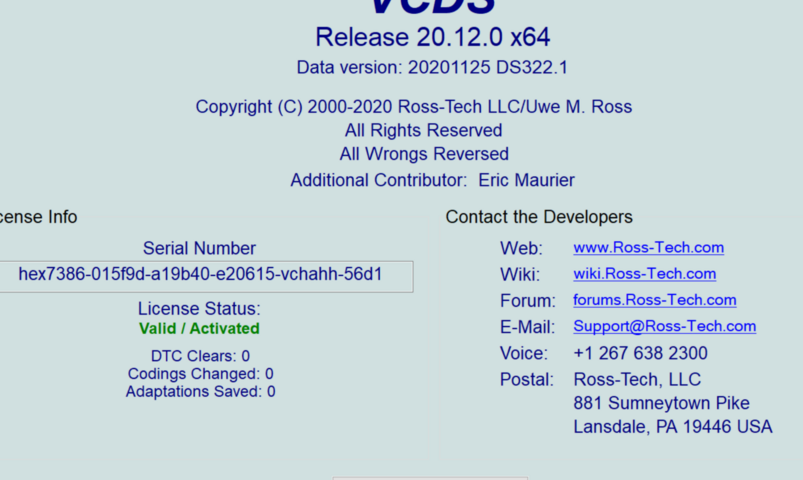Image resolution: width=803 pixels, height=480 pixels.
Task: Click the Copyright Ross-Tech LLC line
Action: (x=414, y=107)
